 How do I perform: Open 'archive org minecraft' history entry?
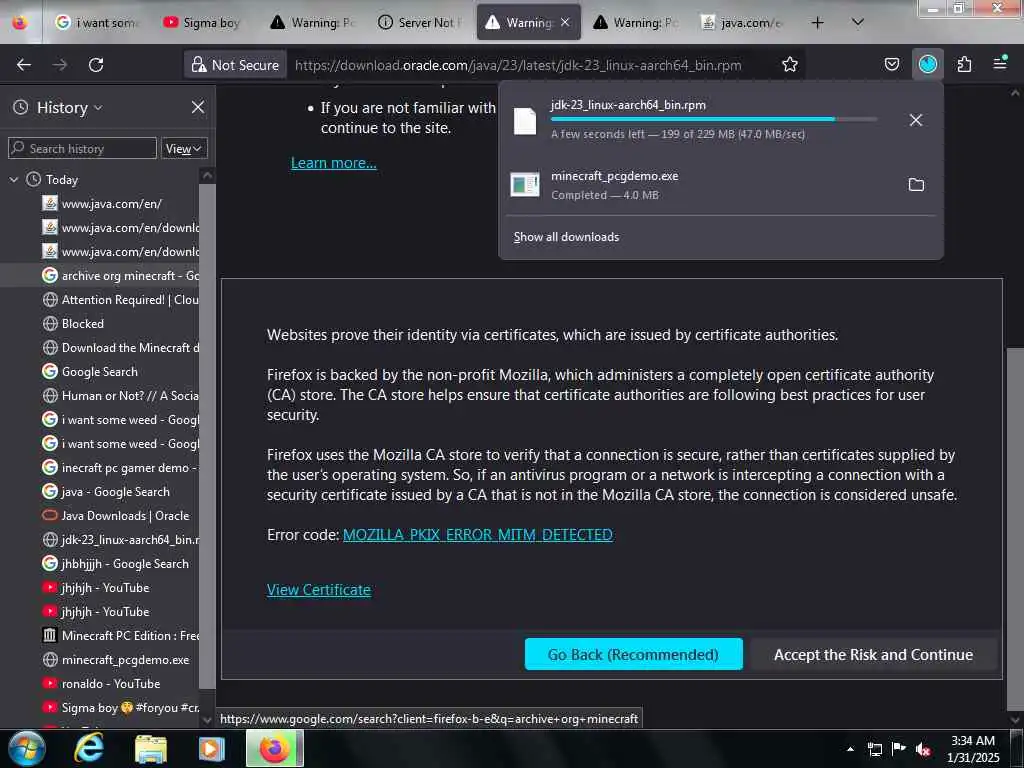(x=120, y=276)
